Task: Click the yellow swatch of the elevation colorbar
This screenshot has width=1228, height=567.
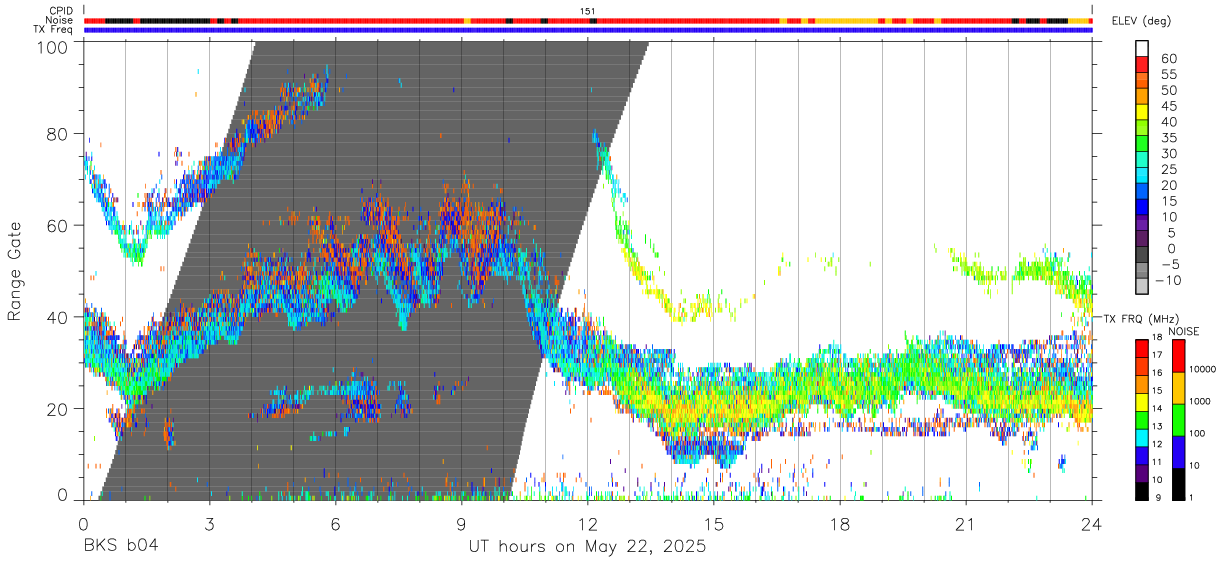Action: (x=1142, y=112)
